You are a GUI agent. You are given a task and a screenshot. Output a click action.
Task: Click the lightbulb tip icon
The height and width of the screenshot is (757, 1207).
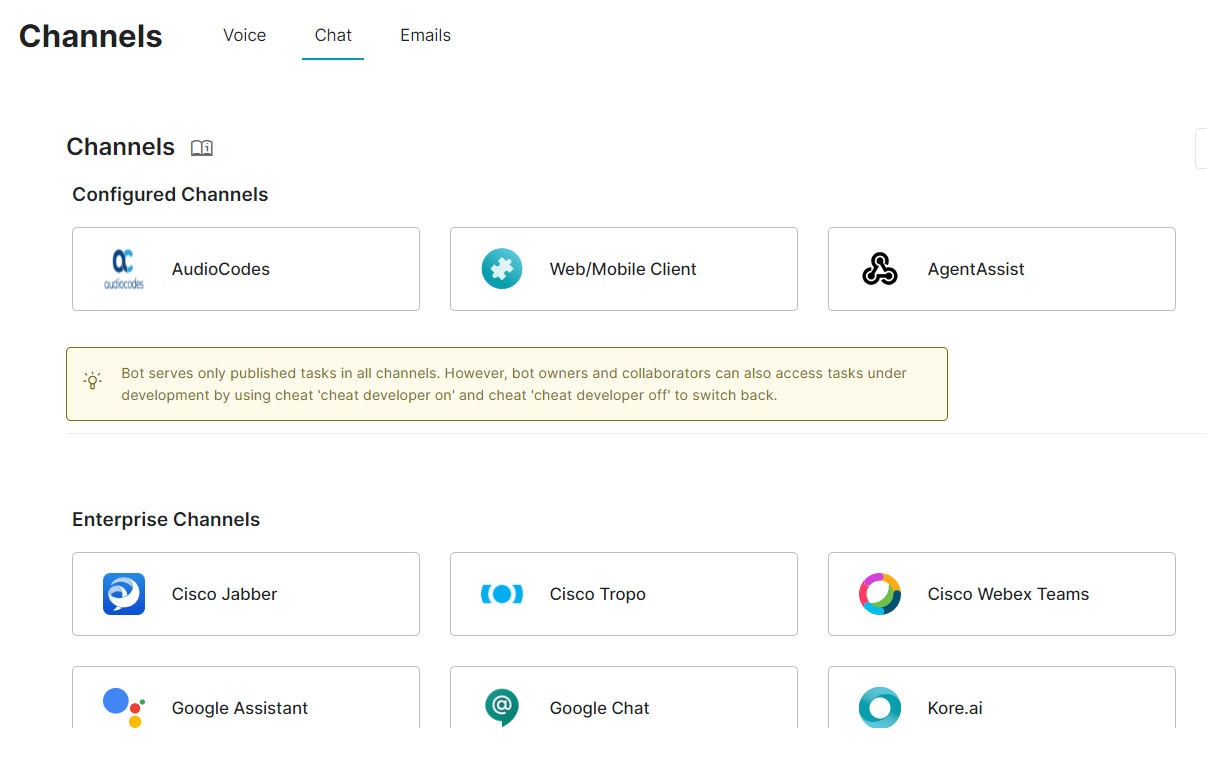tap(92, 381)
